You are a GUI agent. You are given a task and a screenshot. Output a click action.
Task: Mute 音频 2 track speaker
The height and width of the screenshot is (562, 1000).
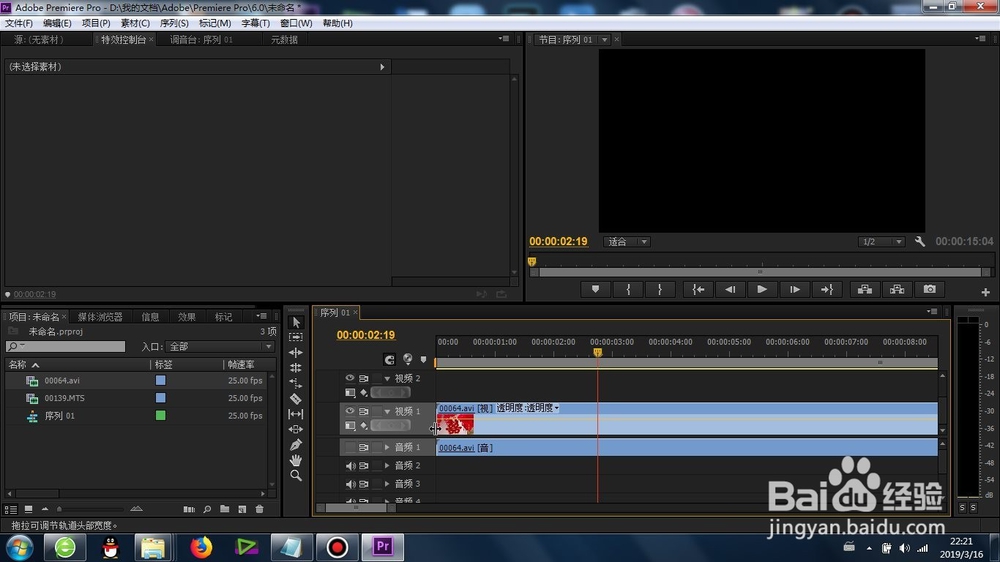350,466
